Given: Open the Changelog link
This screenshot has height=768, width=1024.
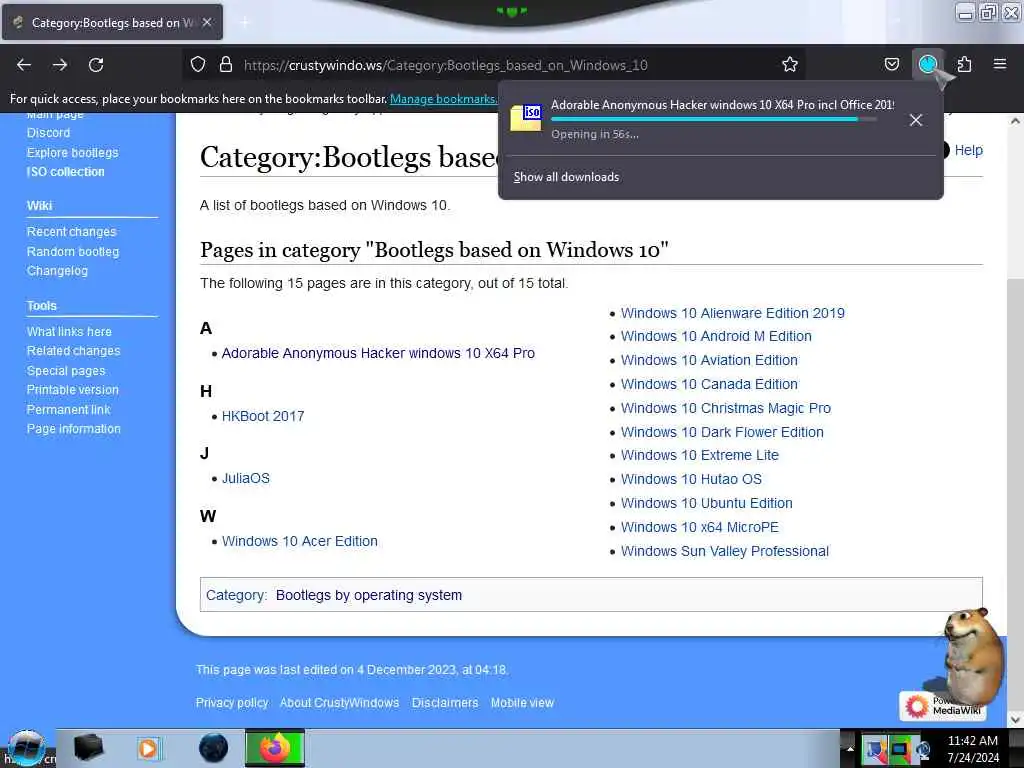Looking at the screenshot, I should [x=57, y=270].
